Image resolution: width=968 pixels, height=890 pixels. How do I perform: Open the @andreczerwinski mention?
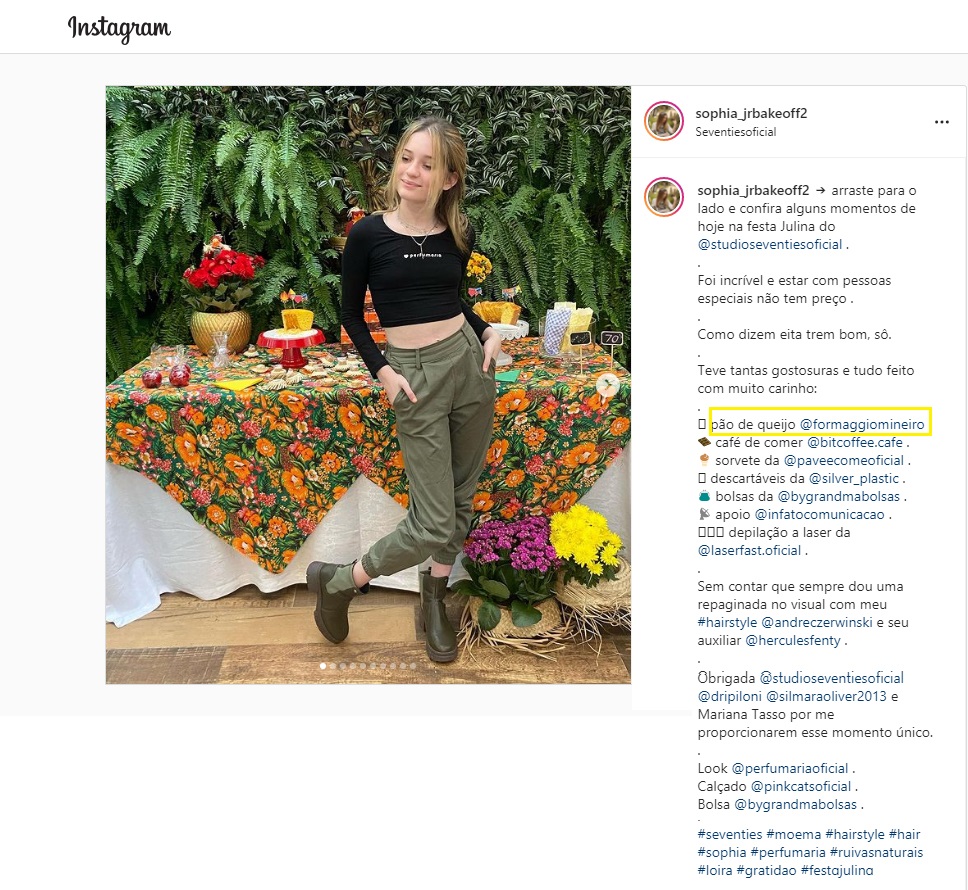pos(817,623)
